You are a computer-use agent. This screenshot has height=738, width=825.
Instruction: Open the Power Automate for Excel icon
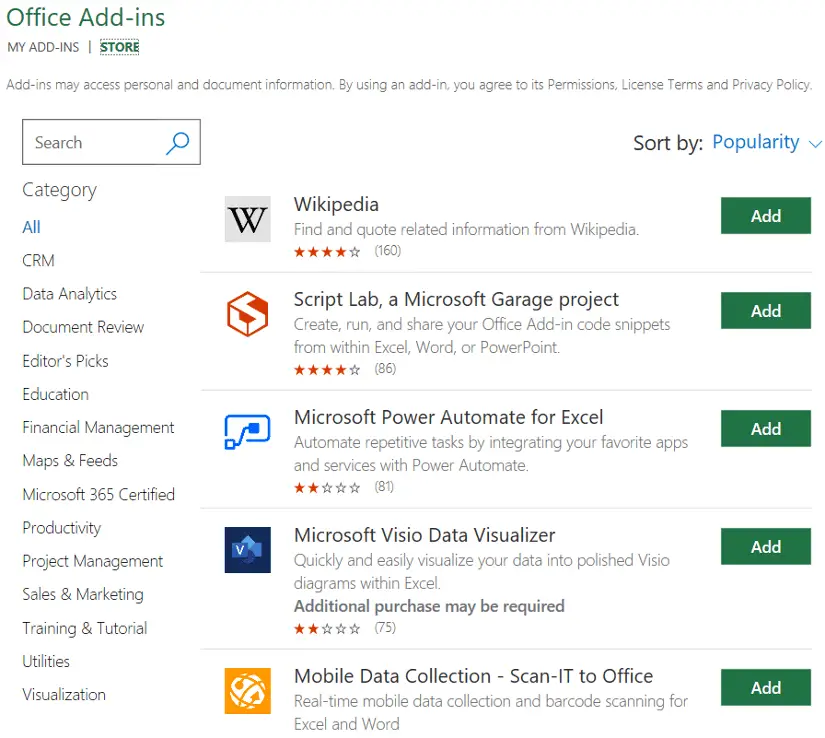[x=247, y=432]
